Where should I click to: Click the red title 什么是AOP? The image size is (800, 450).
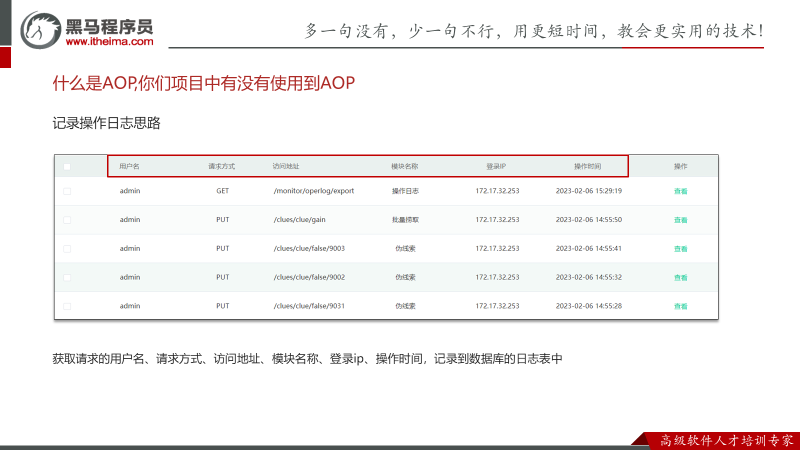(x=204, y=83)
